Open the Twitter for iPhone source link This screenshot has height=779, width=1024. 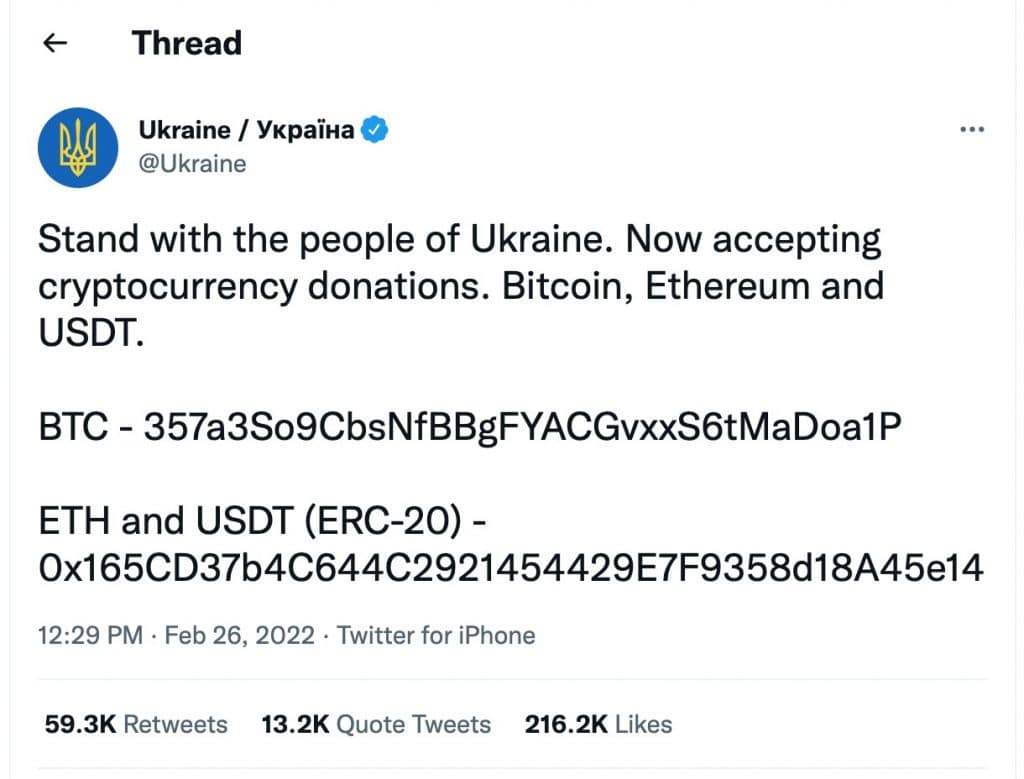click(436, 635)
